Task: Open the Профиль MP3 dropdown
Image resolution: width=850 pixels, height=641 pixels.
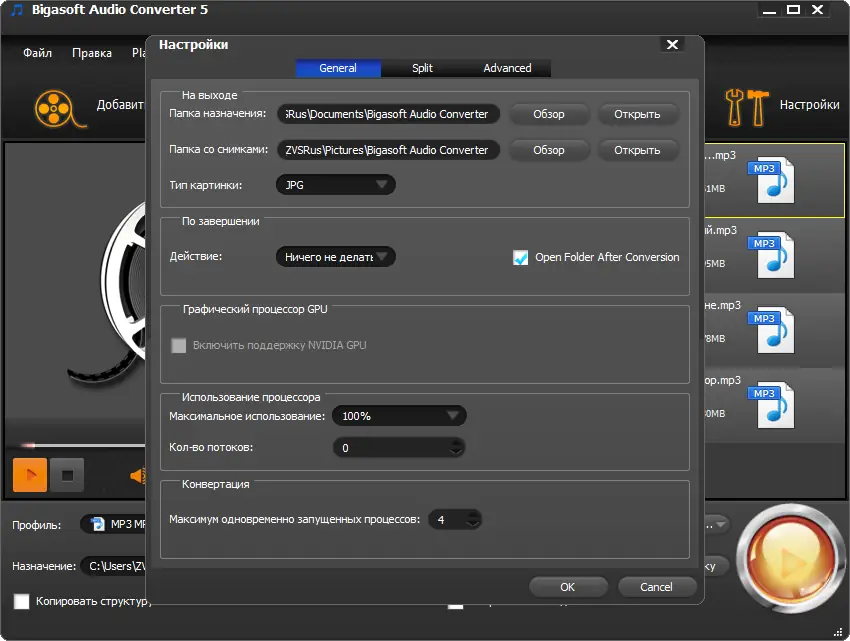Action: pos(113,524)
